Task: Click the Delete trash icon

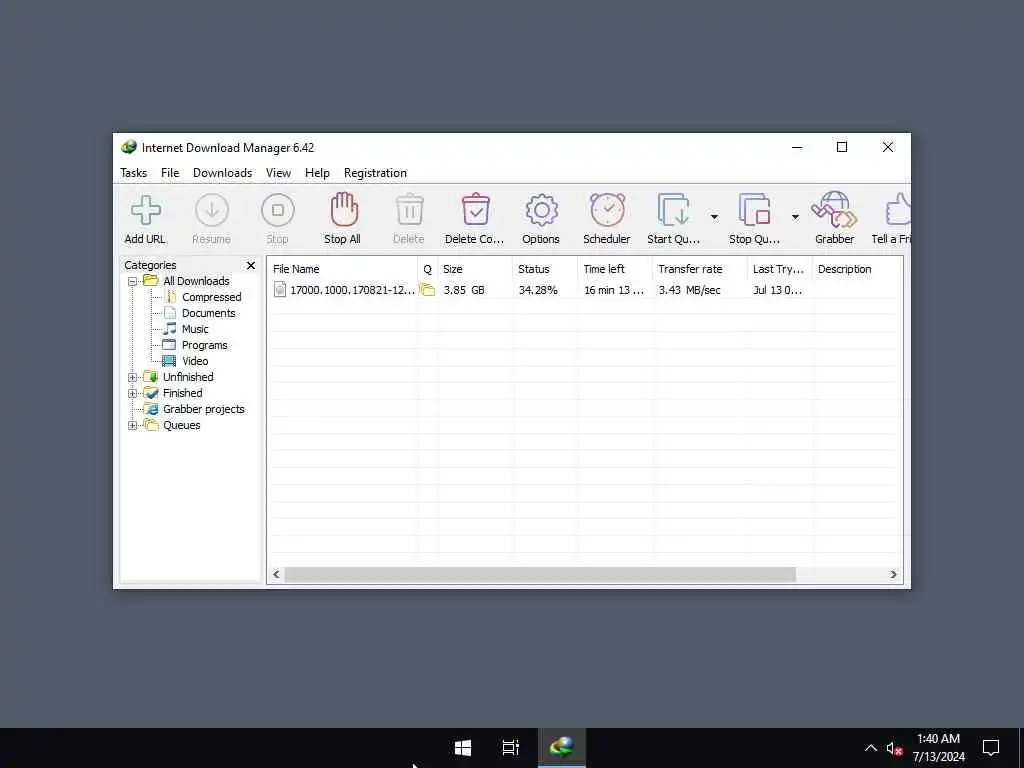Action: coord(409,210)
